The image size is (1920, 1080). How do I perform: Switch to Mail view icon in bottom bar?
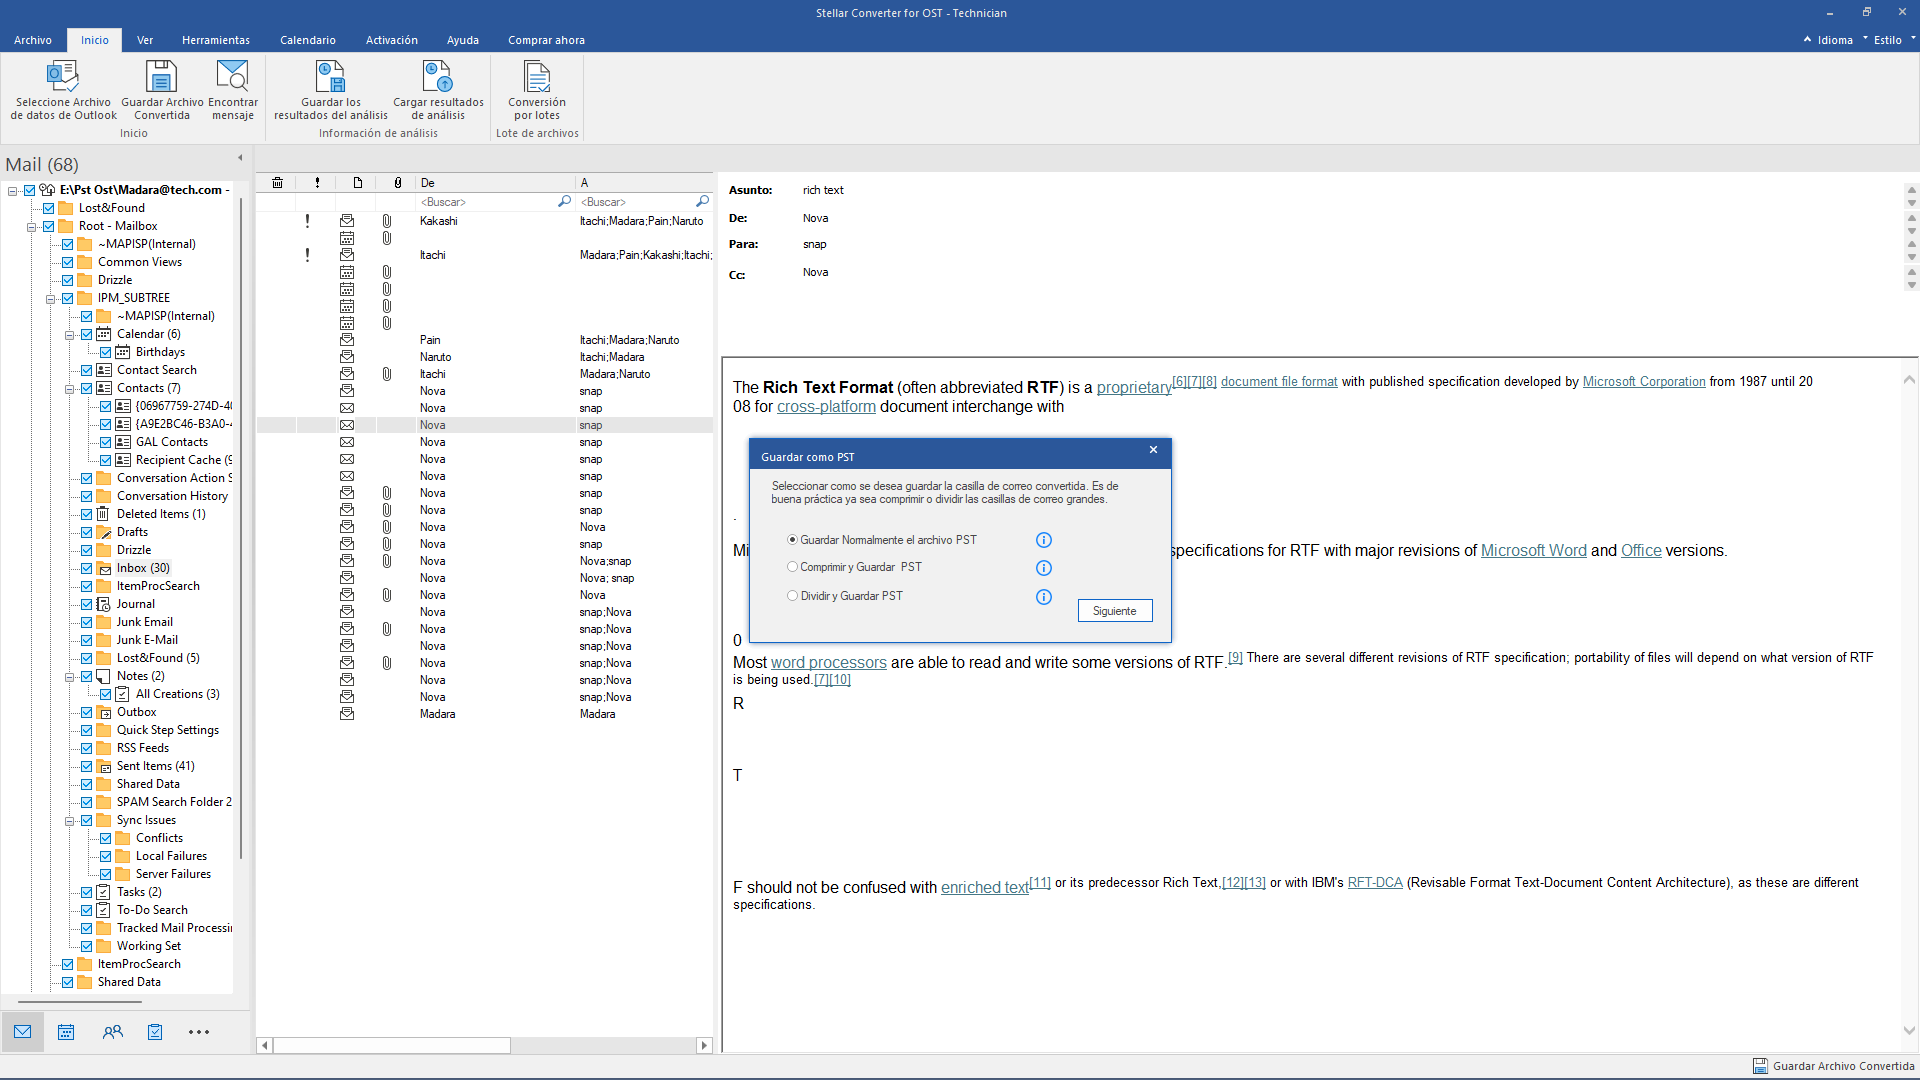click(22, 1032)
